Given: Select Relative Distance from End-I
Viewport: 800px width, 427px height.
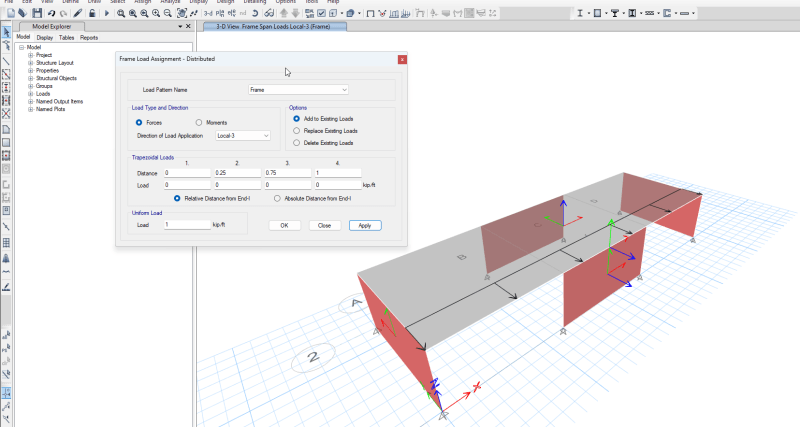Looking at the screenshot, I should (177, 198).
